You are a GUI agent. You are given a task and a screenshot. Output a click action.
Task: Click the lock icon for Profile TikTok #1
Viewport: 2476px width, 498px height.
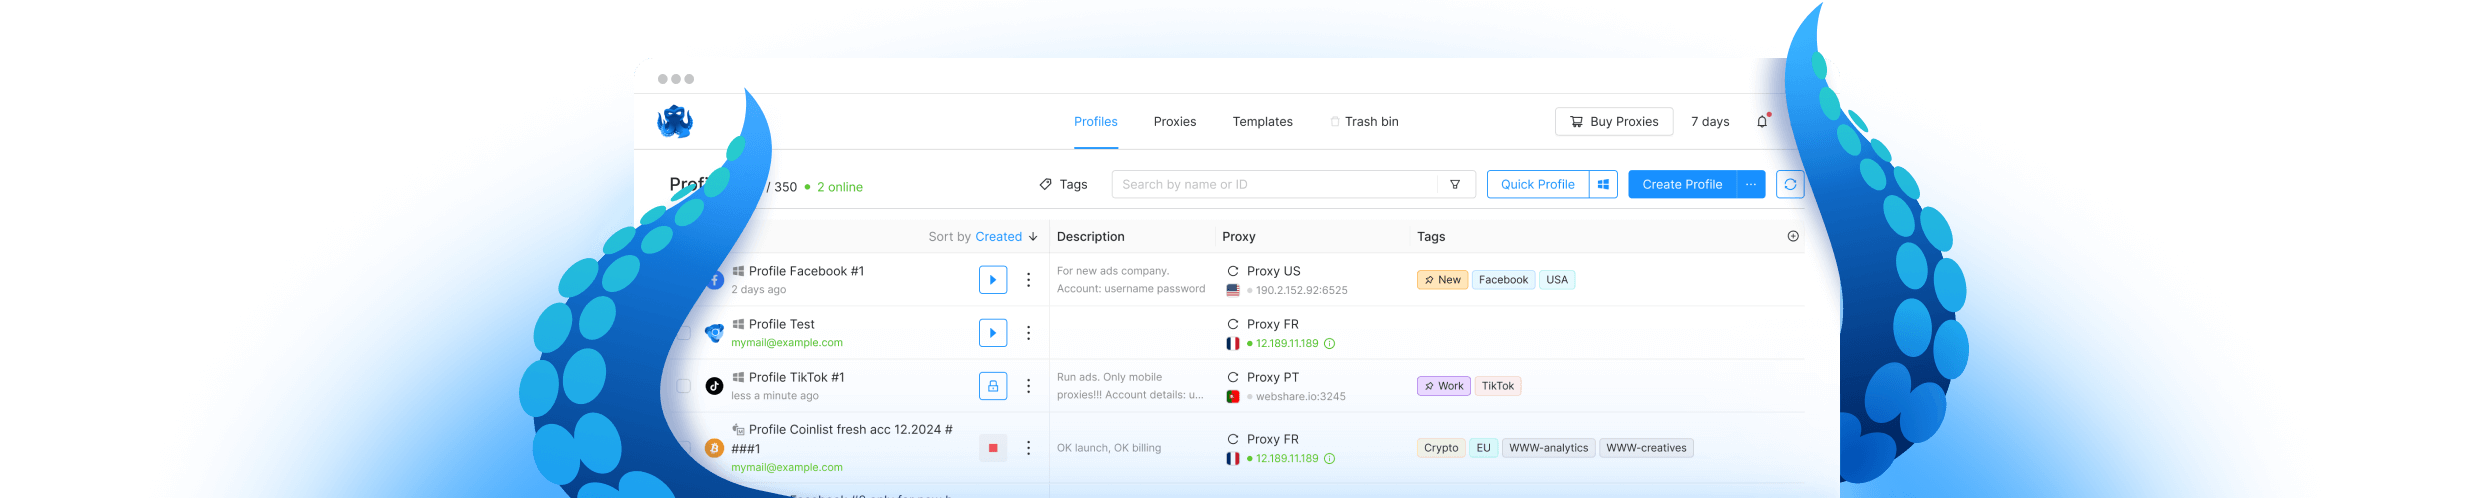(992, 386)
